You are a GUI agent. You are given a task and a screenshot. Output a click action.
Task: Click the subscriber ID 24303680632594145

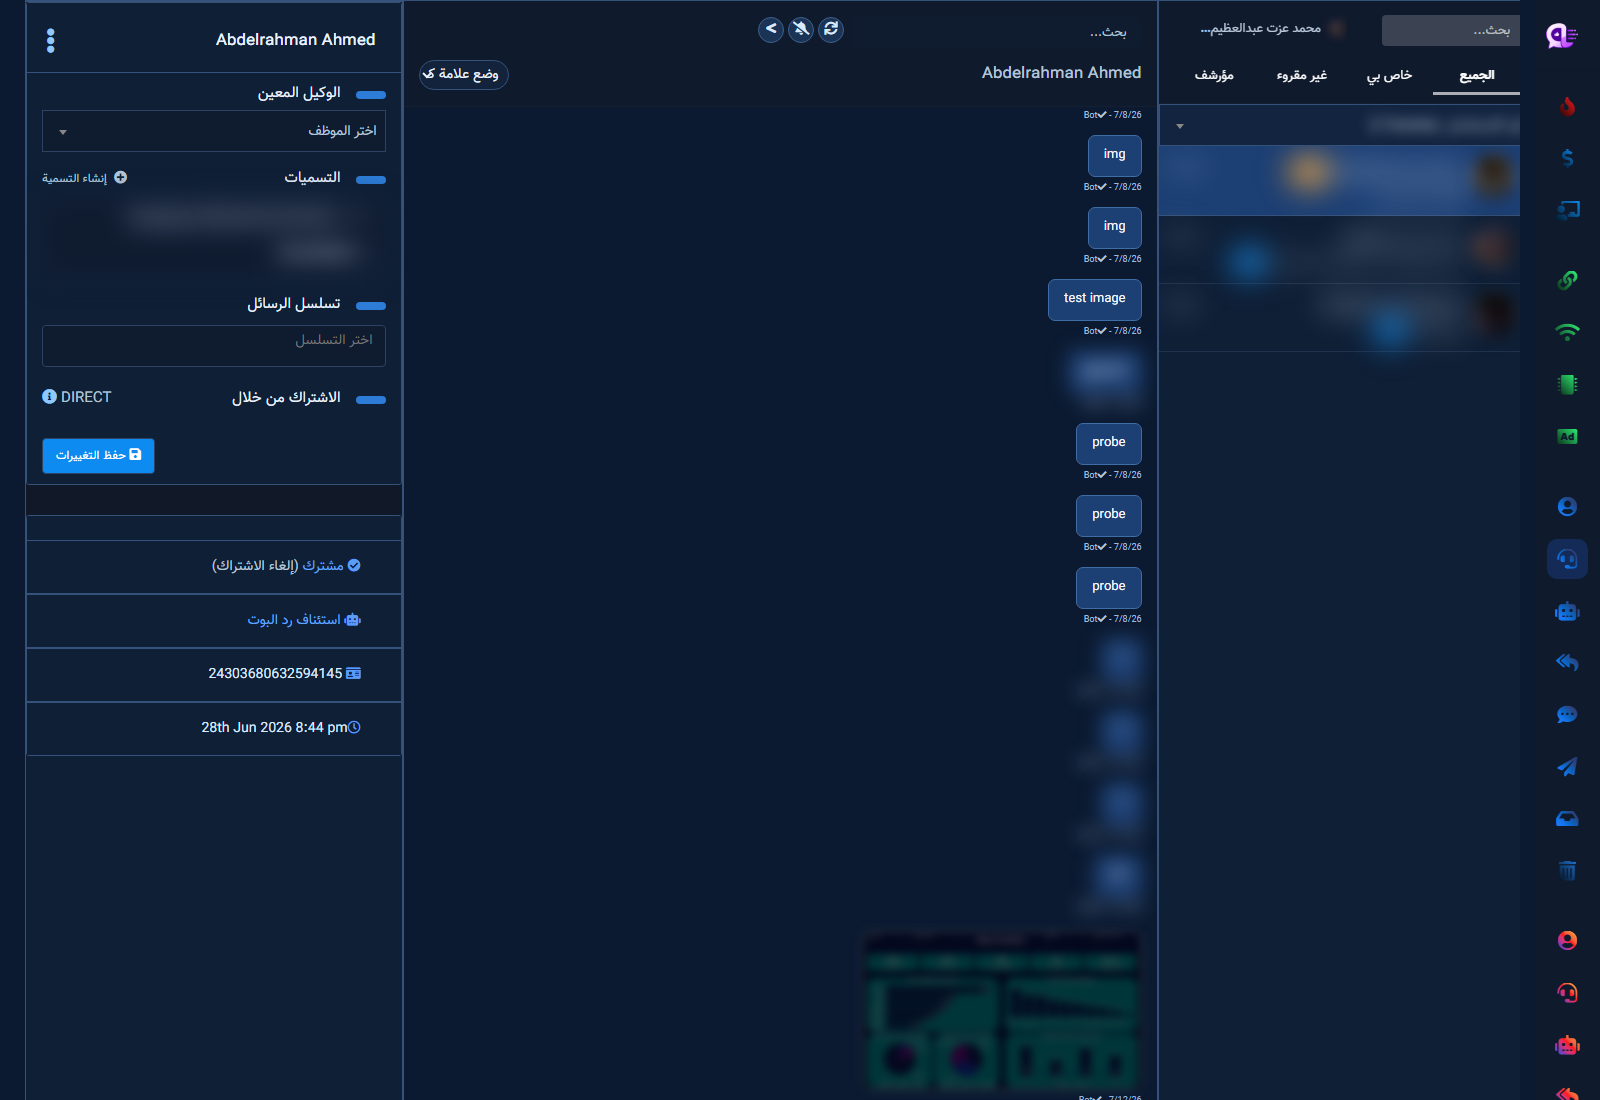coord(275,674)
